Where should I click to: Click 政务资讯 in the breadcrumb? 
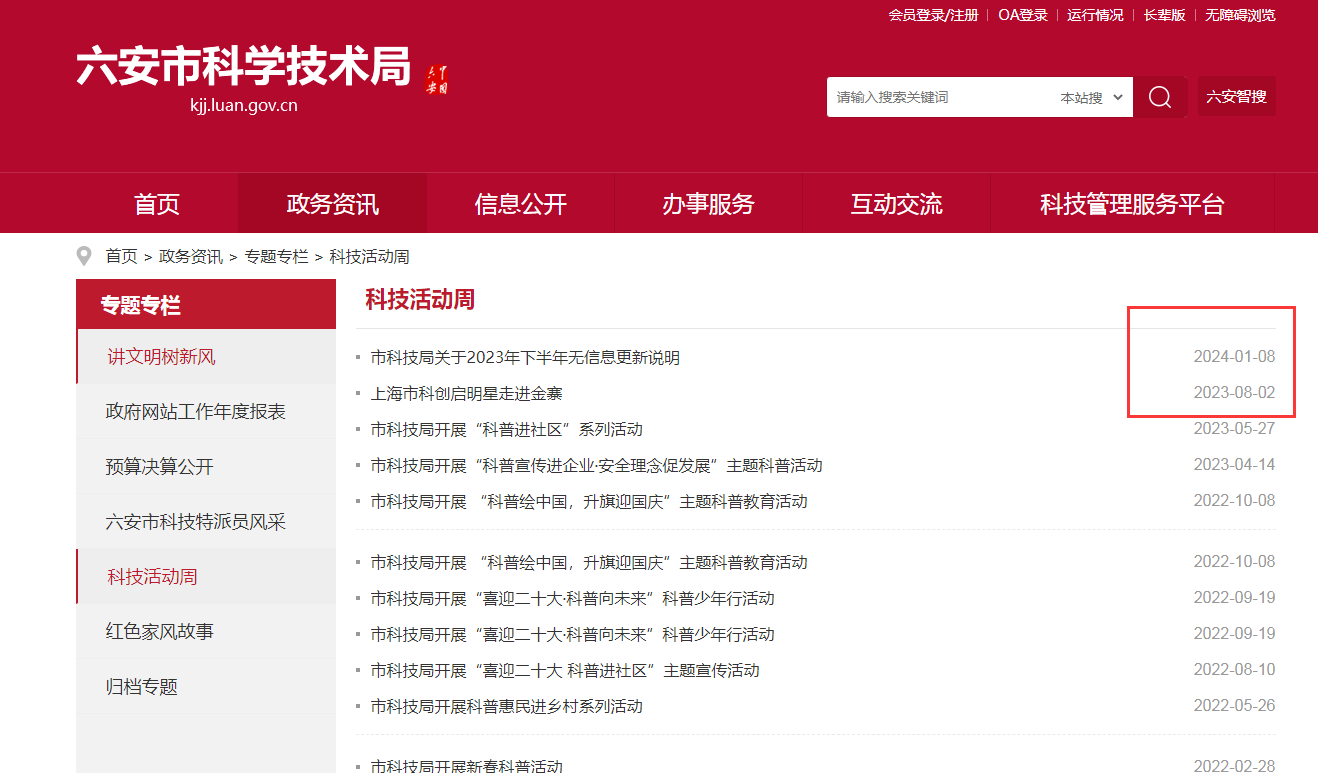click(191, 257)
